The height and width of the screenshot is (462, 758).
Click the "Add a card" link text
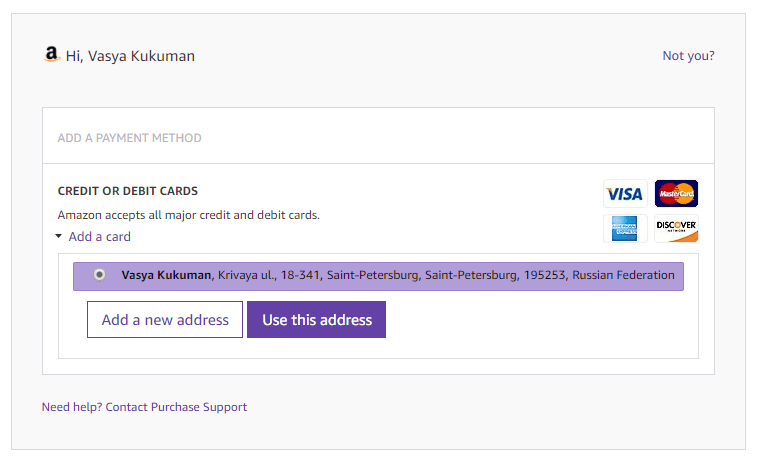coord(99,237)
